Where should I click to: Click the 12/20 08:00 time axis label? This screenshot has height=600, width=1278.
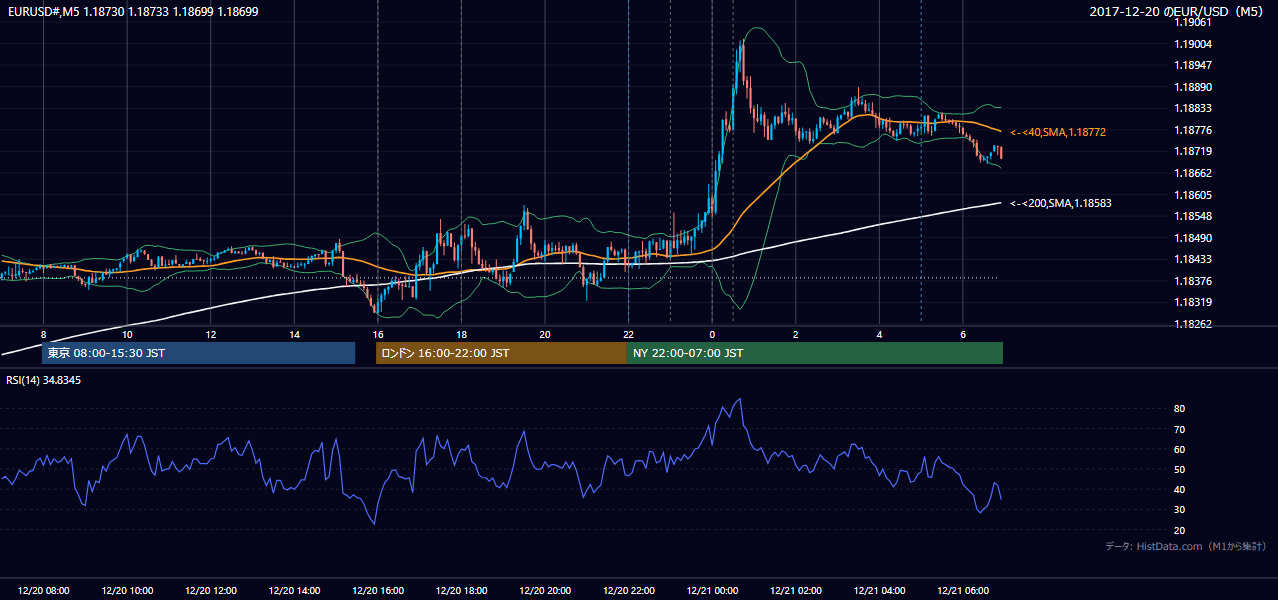(43, 591)
